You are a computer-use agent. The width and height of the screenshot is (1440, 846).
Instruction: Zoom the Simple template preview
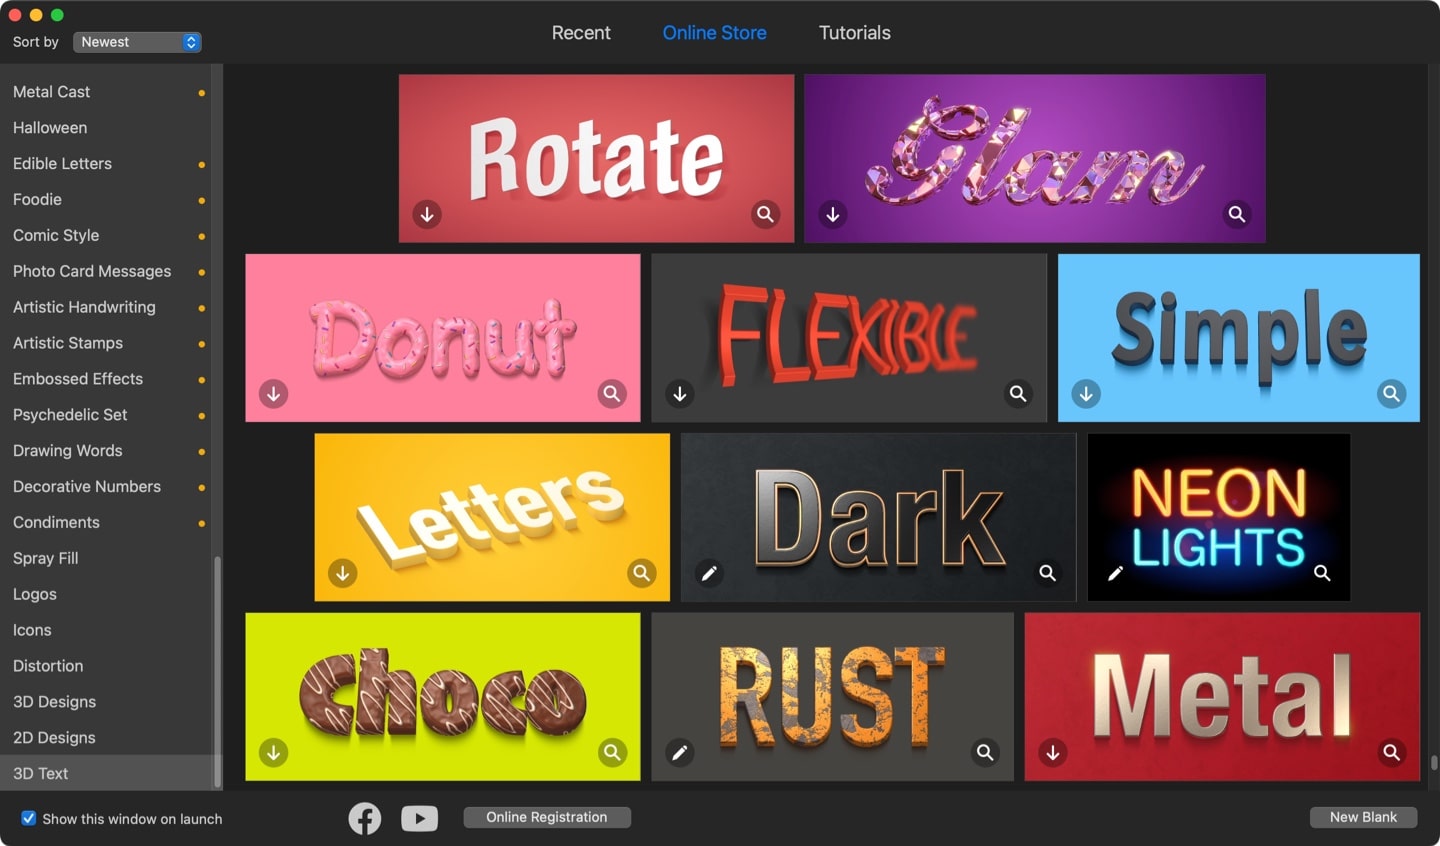pos(1391,394)
